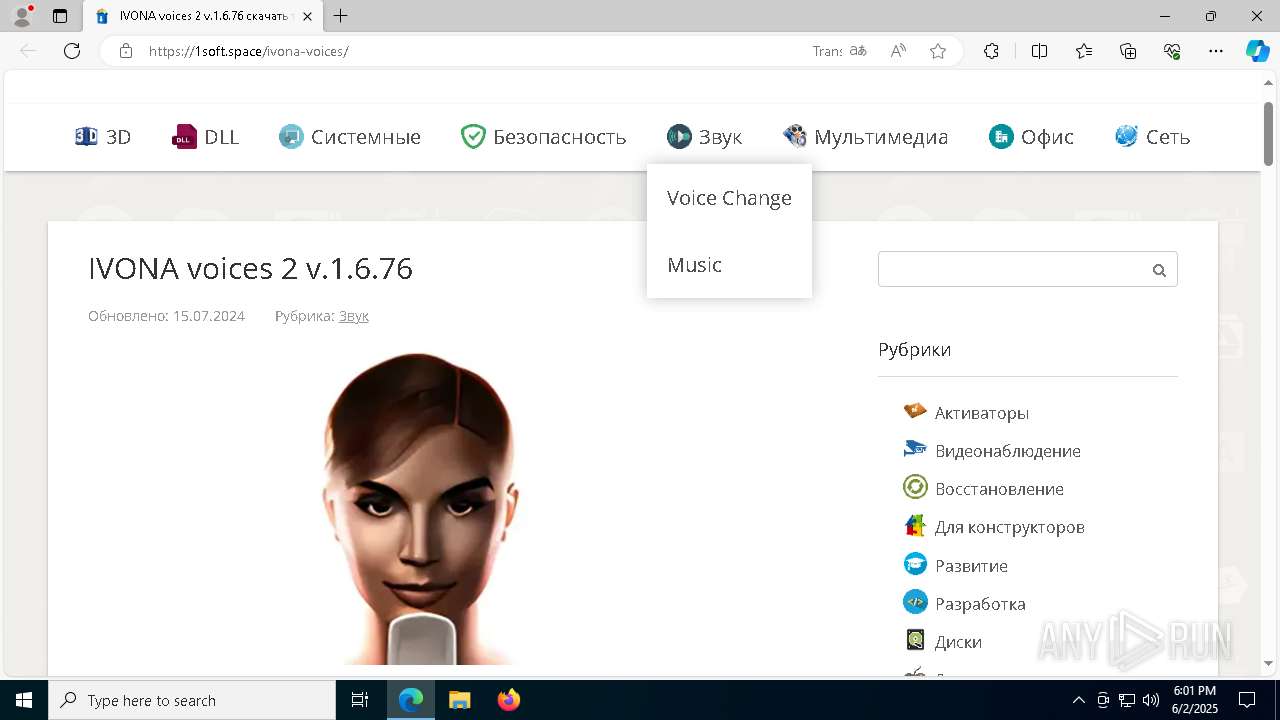Click the Для конструкторов blocks icon
1280x720 pixels.
pos(915,525)
